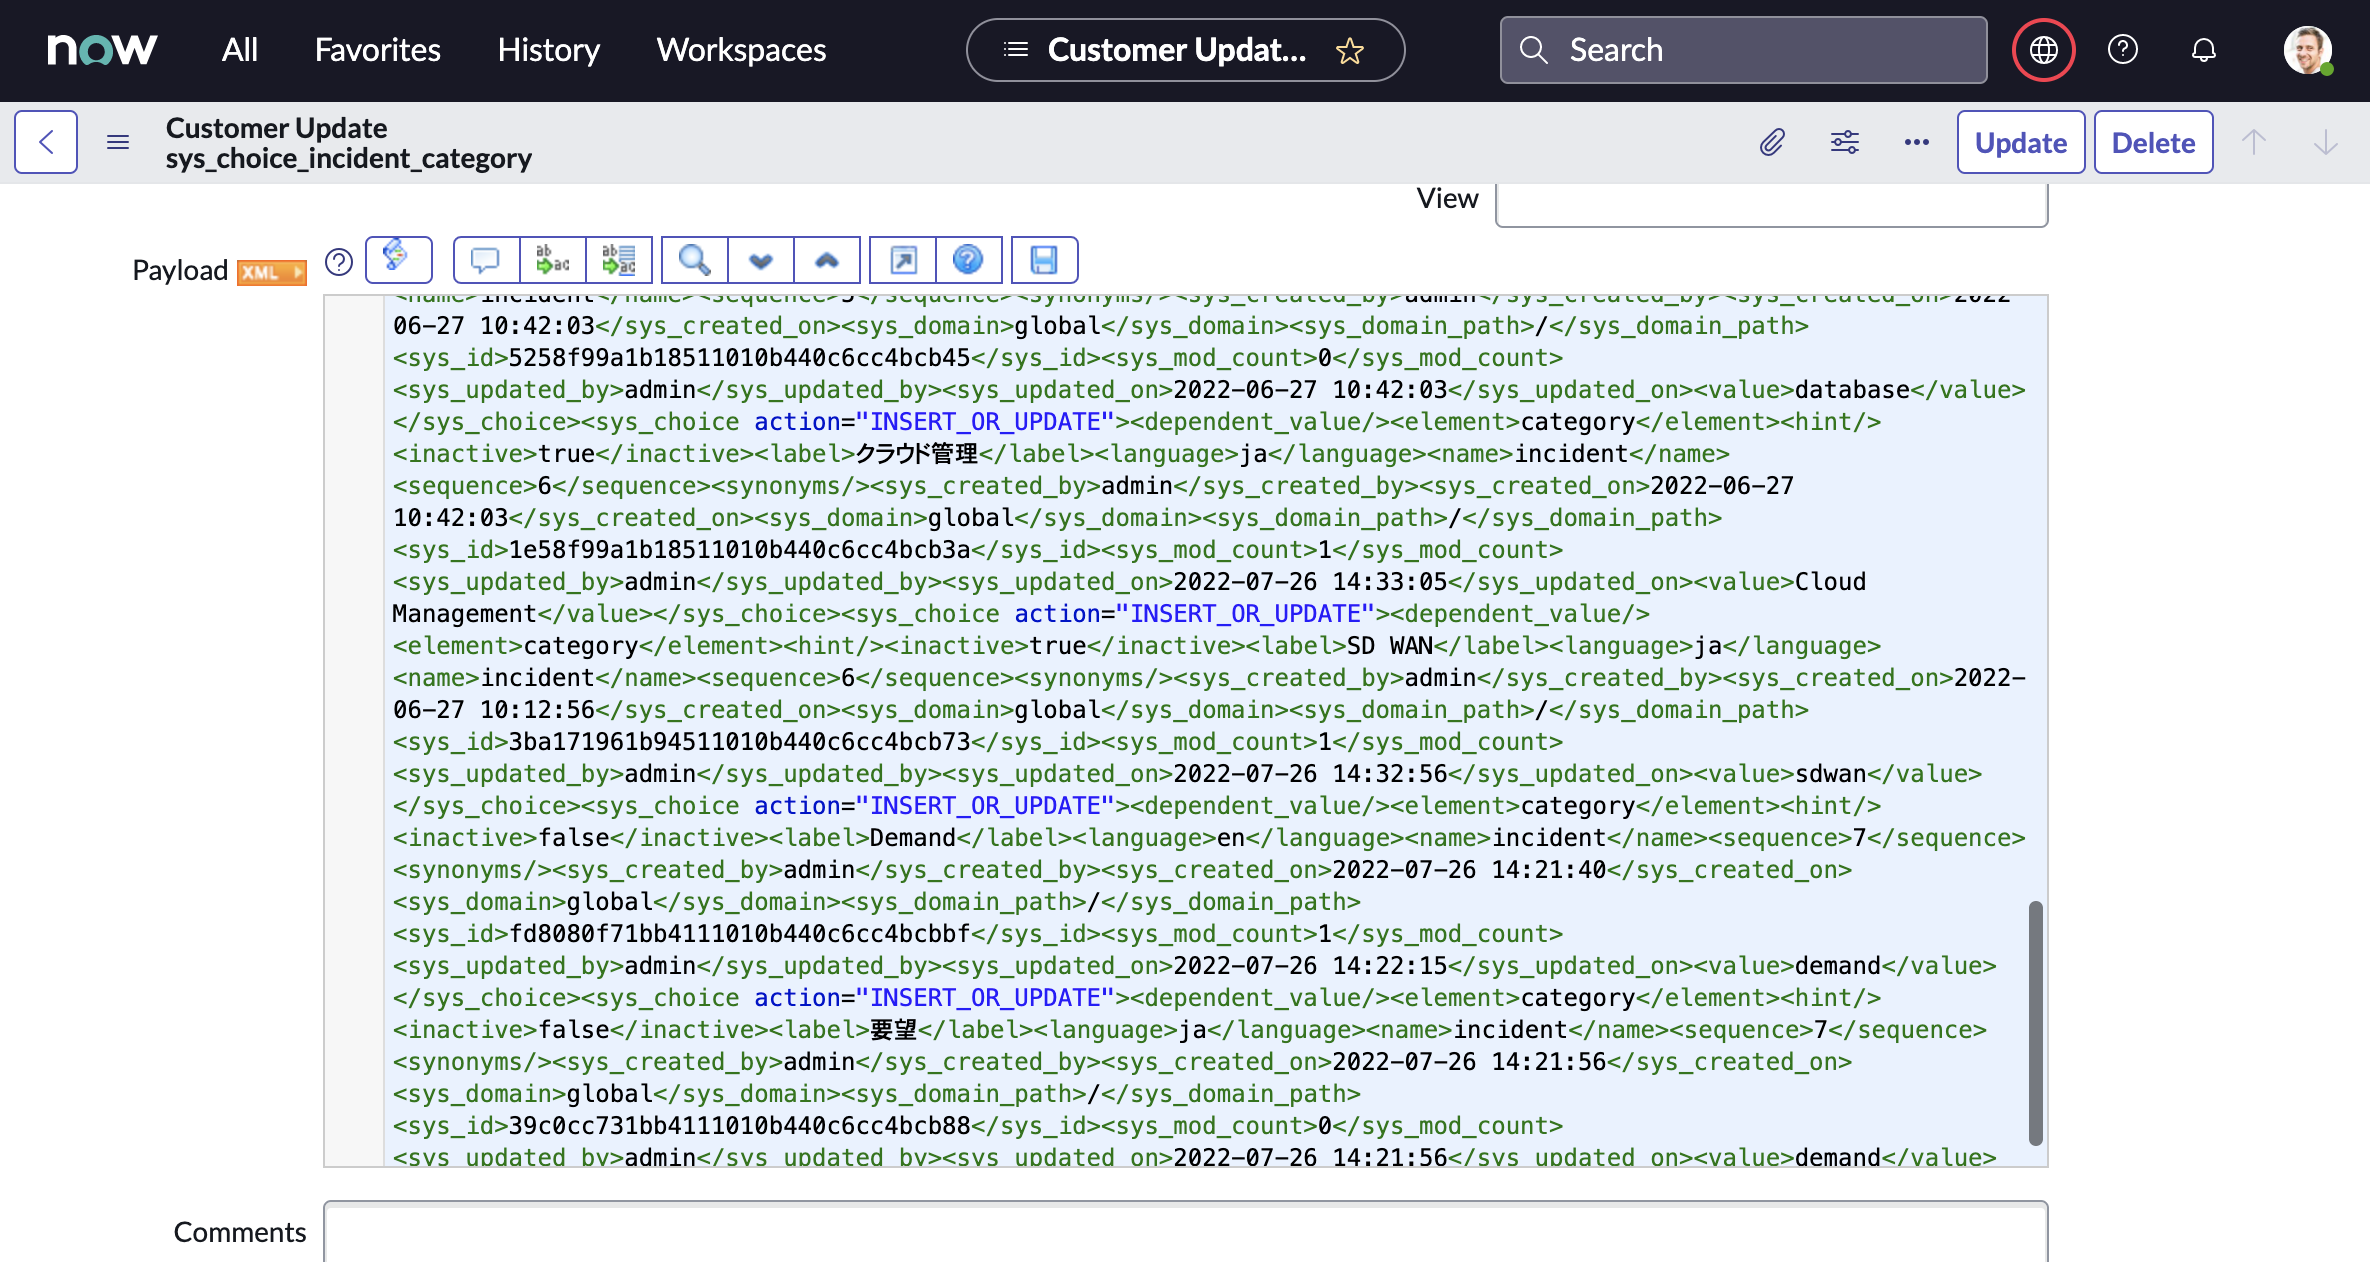The width and height of the screenshot is (2370, 1262).
Task: Find previous with the up chevron
Action: pyautogui.click(x=827, y=260)
